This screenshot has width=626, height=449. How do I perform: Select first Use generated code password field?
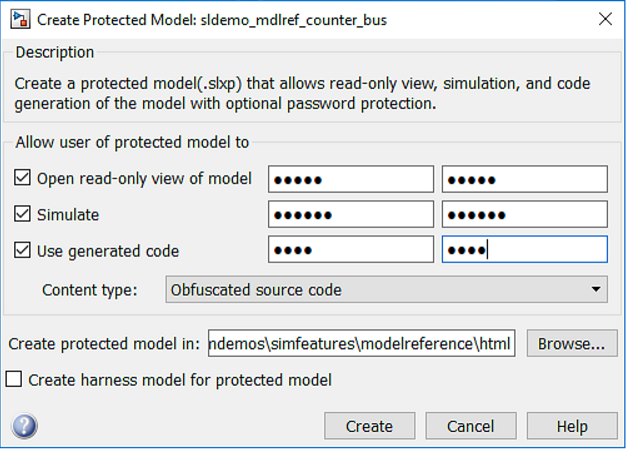point(350,250)
